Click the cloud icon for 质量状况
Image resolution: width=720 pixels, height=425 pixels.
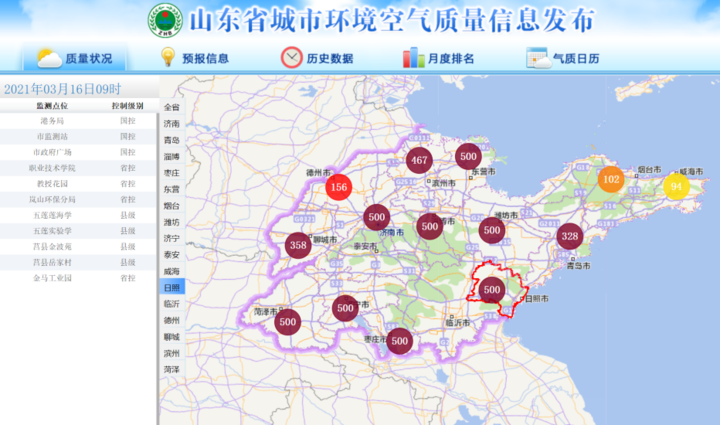[49, 58]
